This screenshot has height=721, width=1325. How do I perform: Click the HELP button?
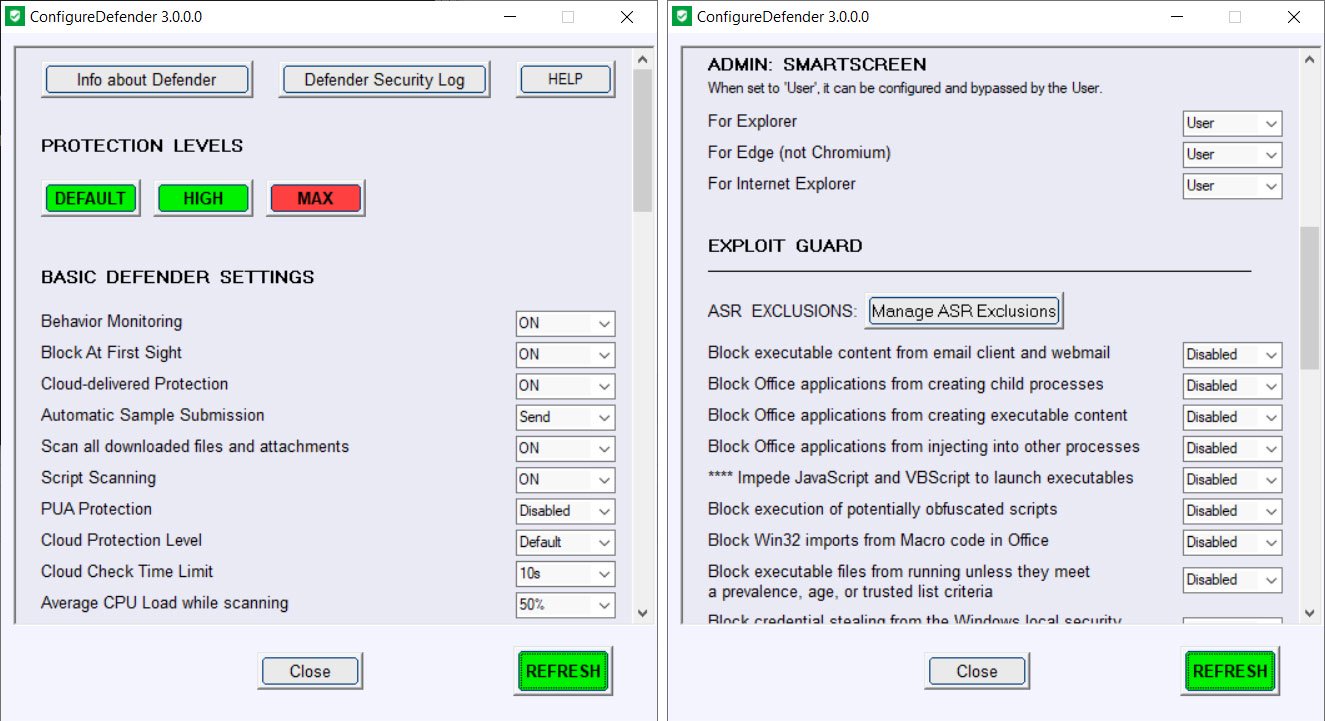click(x=565, y=80)
